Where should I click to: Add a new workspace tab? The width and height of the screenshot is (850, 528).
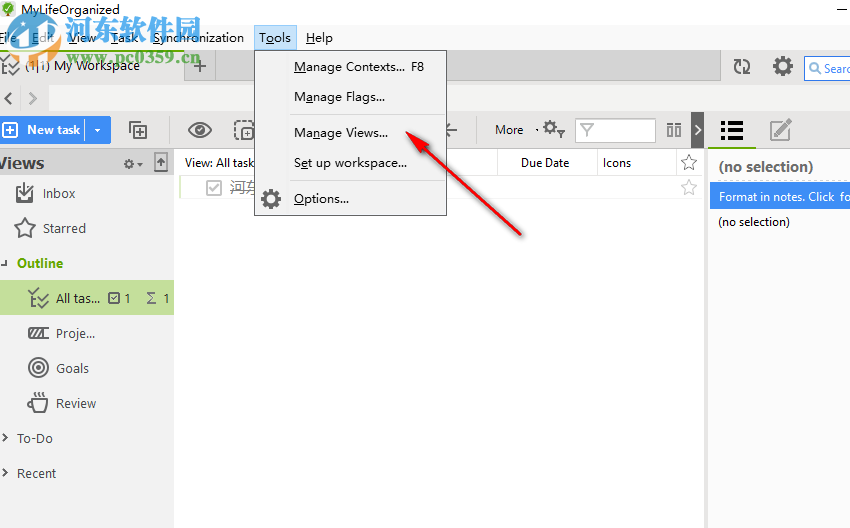pyautogui.click(x=199, y=66)
